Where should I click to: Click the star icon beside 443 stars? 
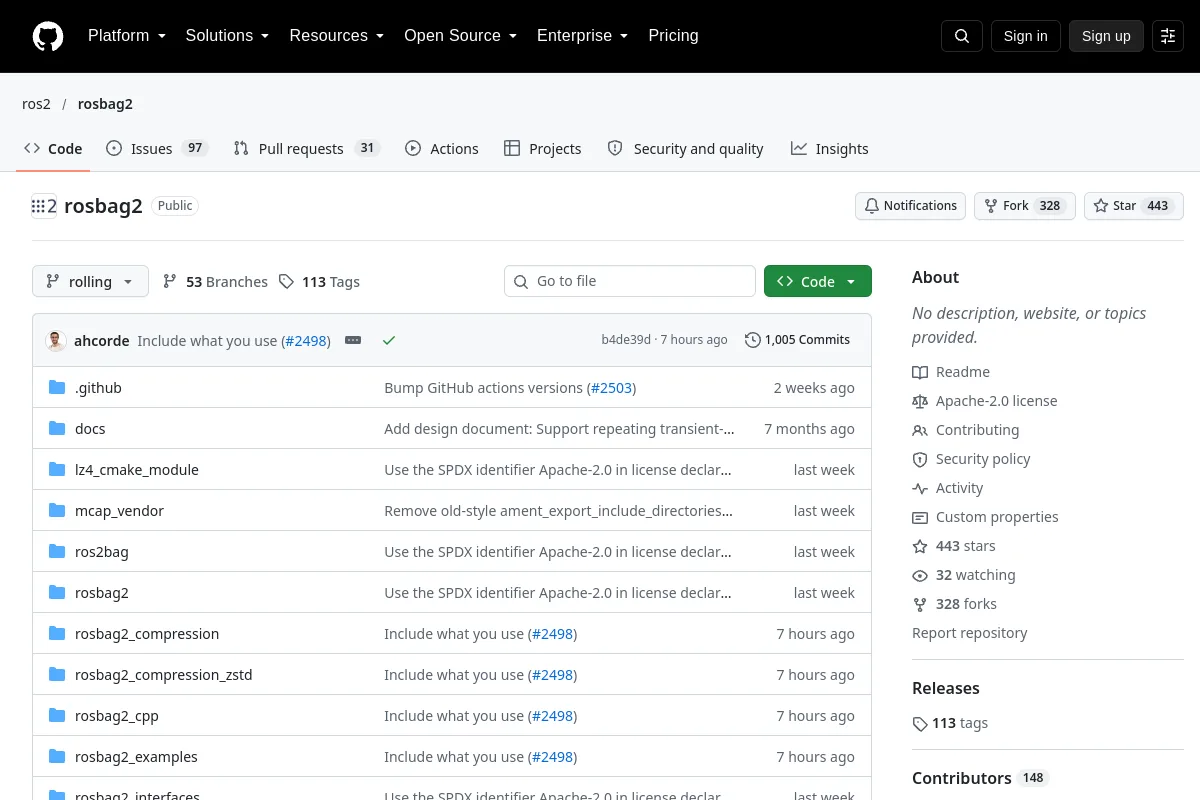[x=920, y=546]
